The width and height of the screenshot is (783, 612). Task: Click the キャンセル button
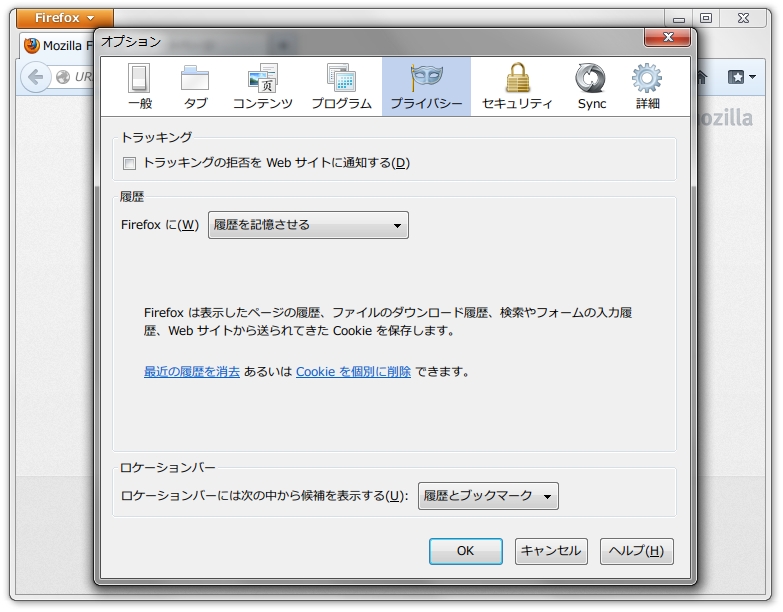tap(551, 551)
